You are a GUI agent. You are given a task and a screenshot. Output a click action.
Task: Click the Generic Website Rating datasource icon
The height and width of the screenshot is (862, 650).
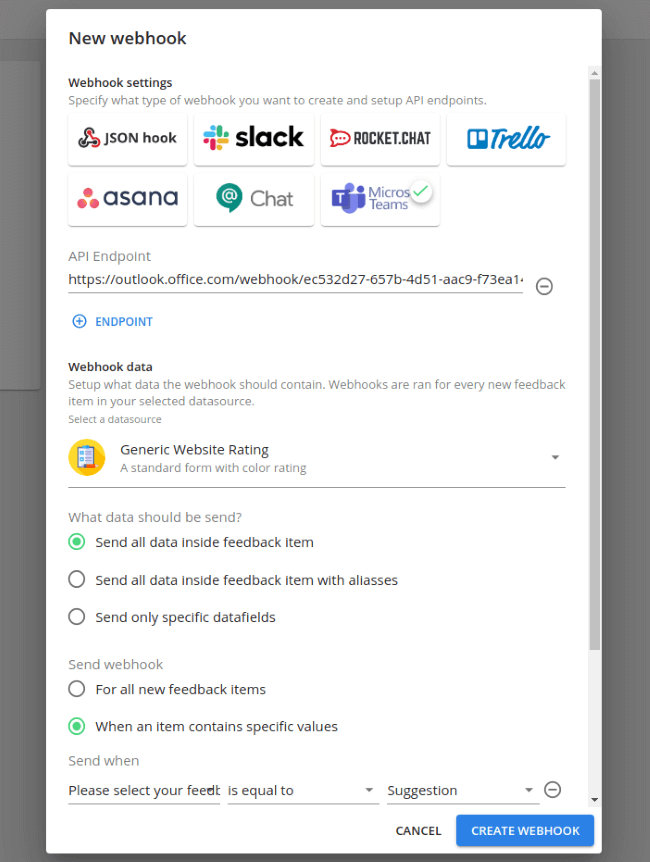(x=87, y=457)
